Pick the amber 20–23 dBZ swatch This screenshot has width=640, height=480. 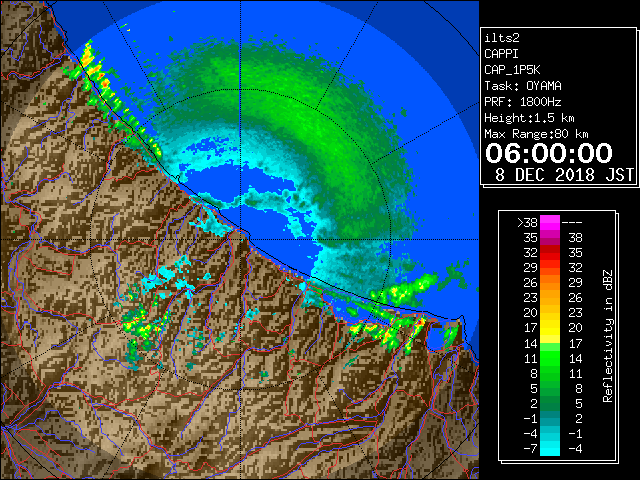(550, 313)
